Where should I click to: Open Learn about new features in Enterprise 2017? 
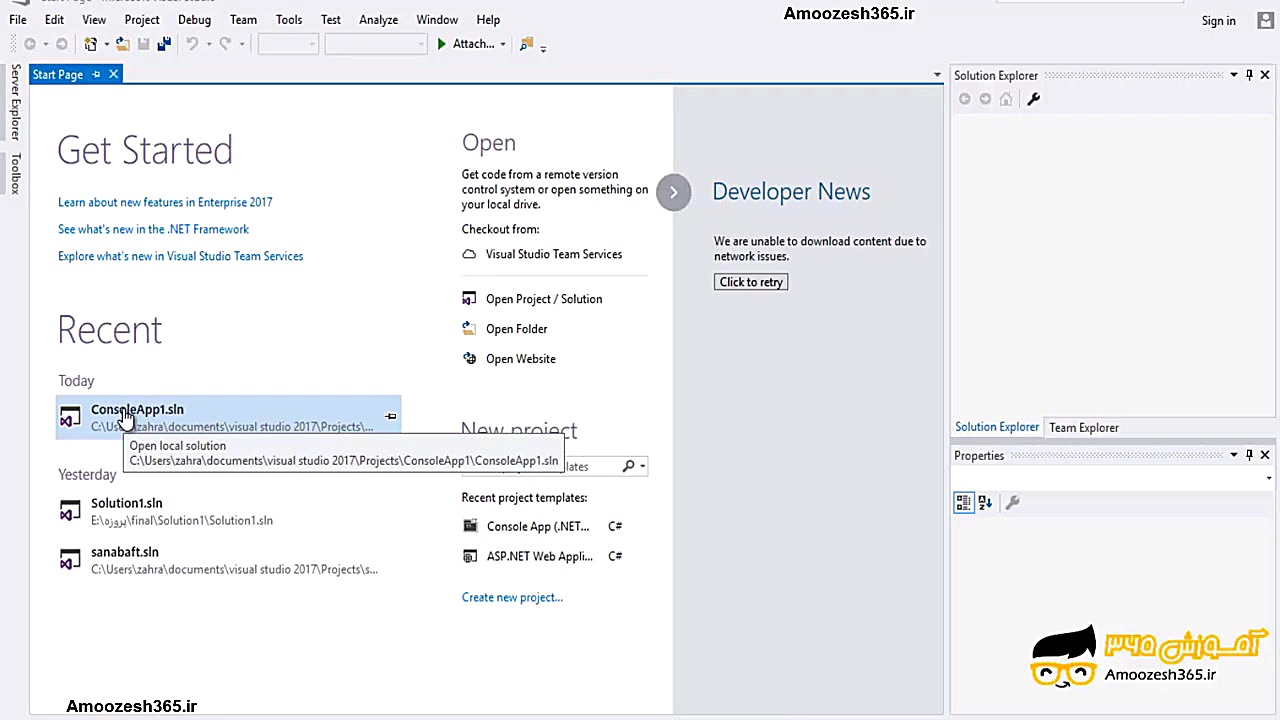pos(165,202)
